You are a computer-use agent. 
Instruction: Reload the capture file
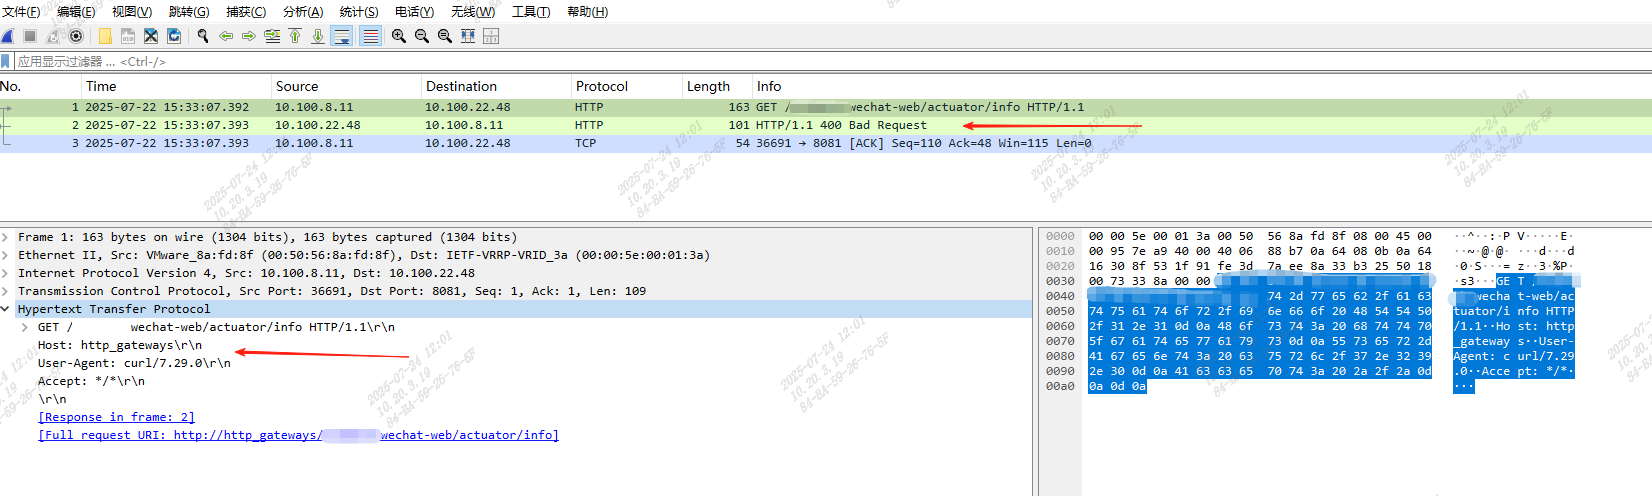point(174,36)
